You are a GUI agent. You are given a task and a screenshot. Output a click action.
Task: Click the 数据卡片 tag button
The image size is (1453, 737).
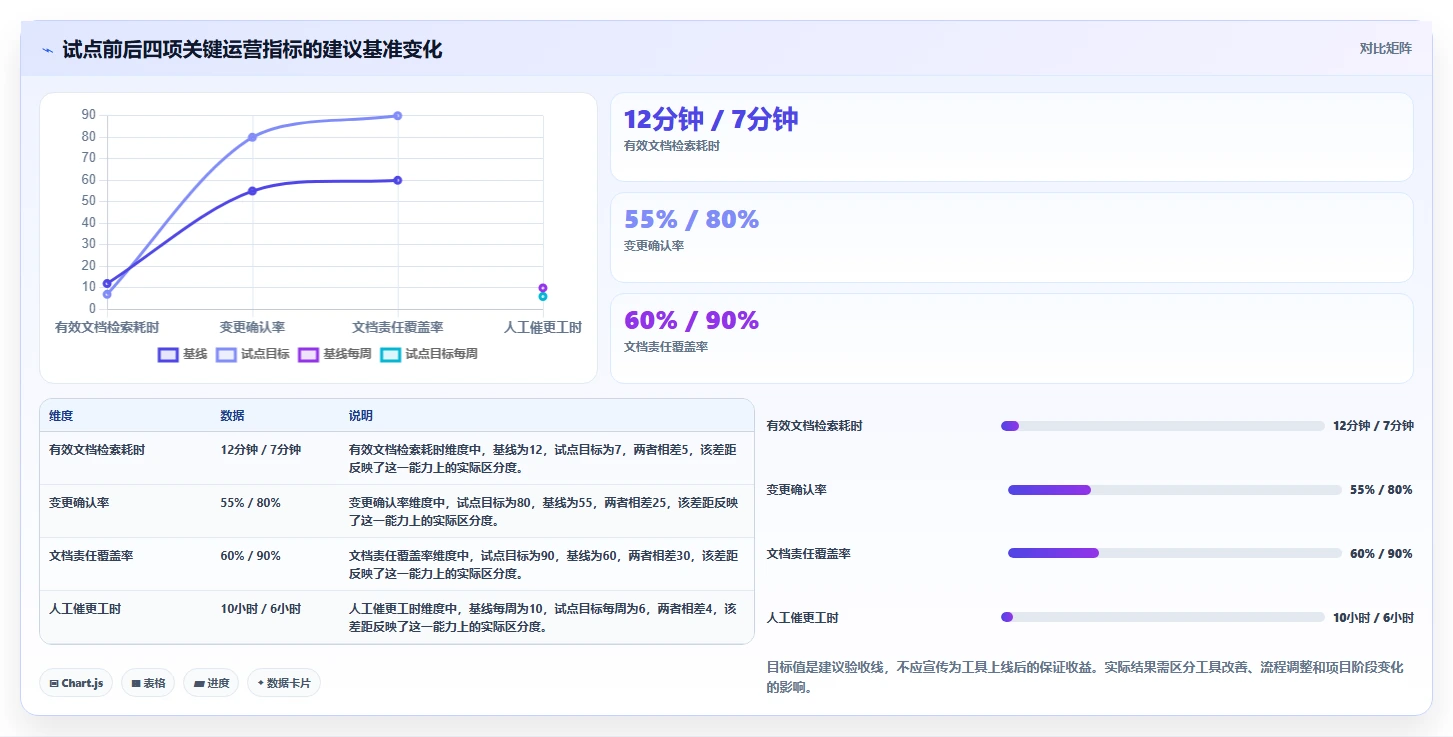[284, 683]
